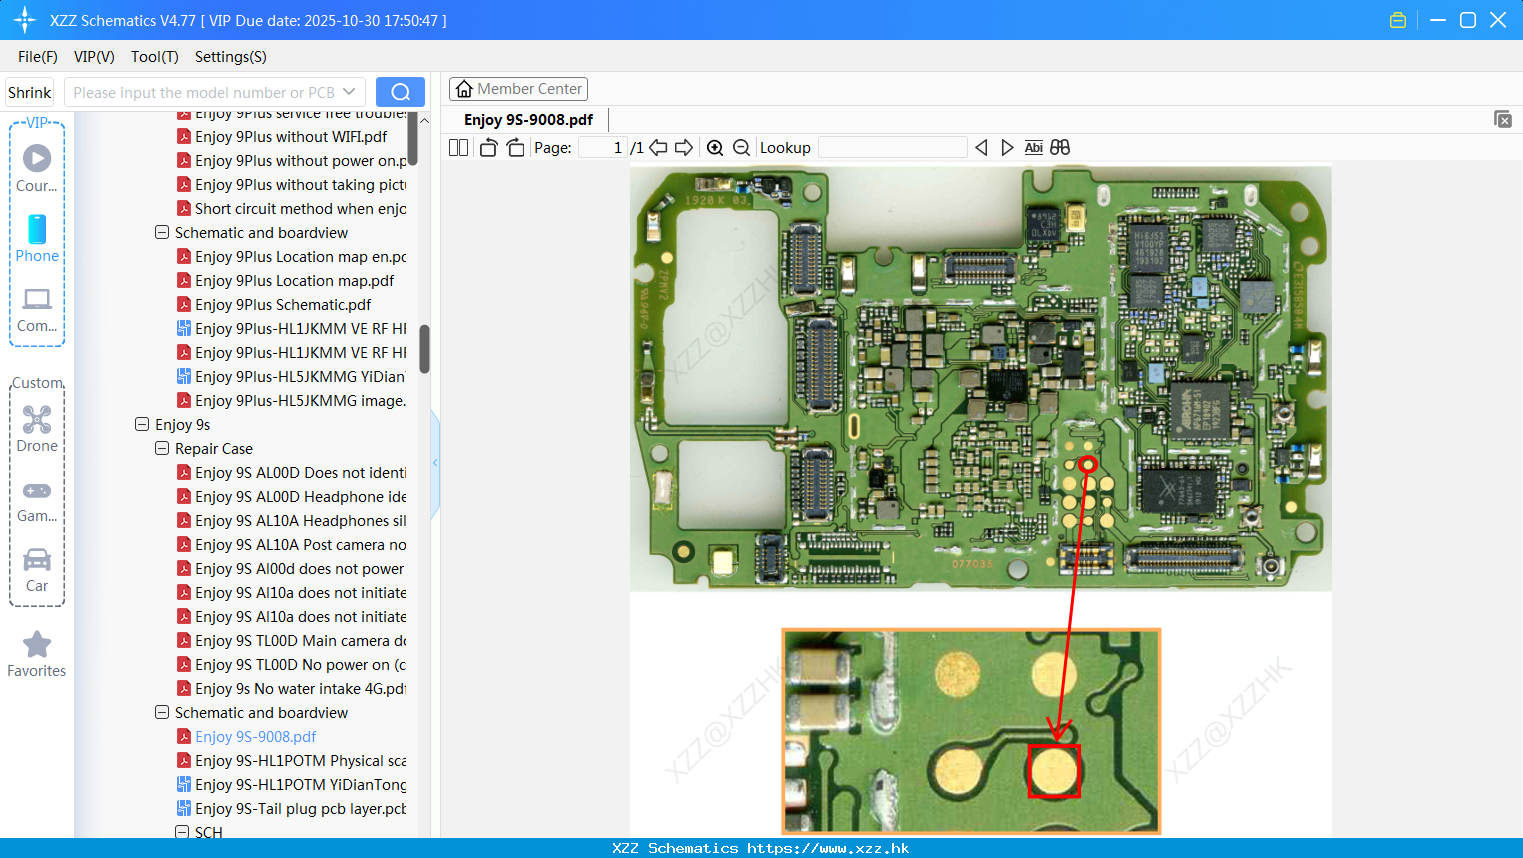
Task: Go to previous page arrow
Action: tap(658, 147)
